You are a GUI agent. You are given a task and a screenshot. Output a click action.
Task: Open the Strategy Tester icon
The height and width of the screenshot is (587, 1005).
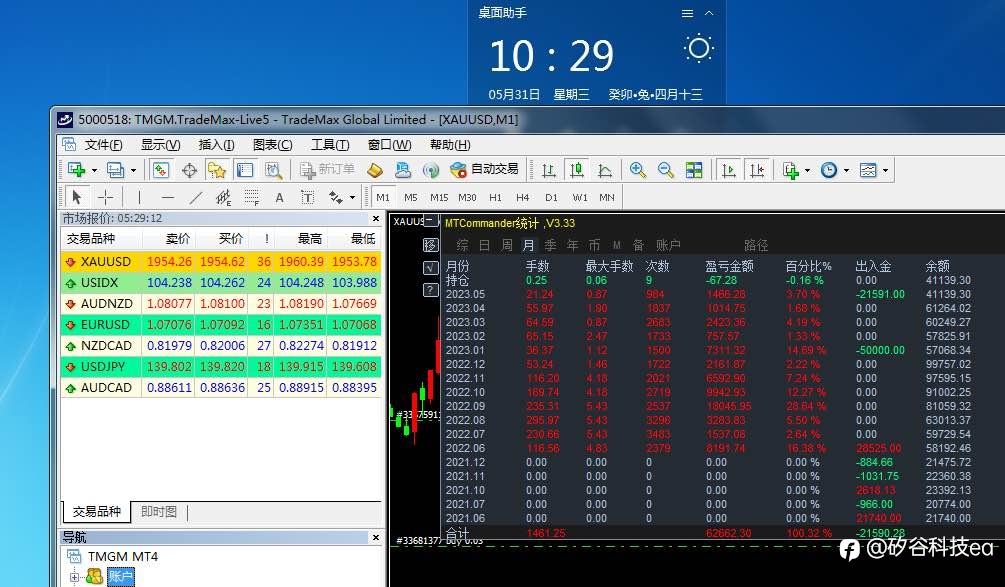click(273, 170)
